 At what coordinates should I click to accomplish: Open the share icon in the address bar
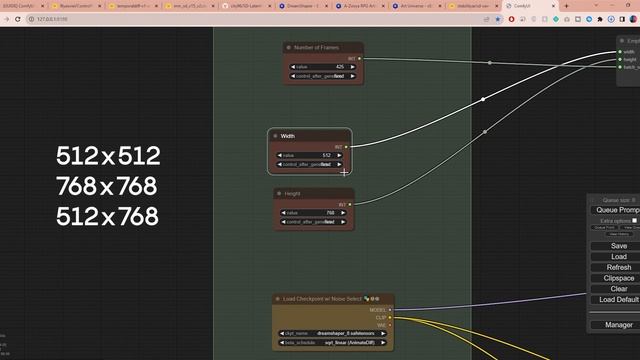486,19
